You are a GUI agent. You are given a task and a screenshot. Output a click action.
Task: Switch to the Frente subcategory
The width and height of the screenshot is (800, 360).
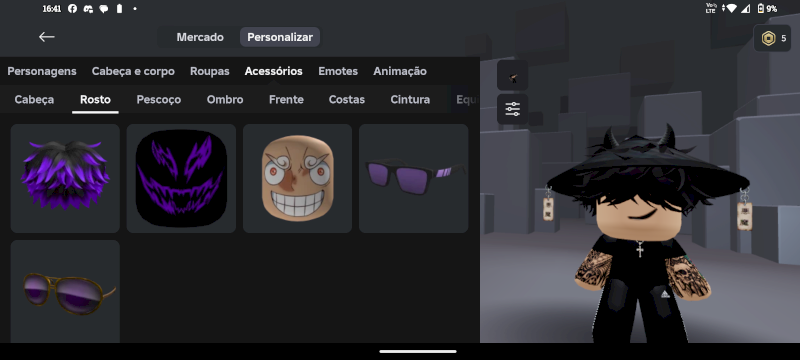click(286, 99)
